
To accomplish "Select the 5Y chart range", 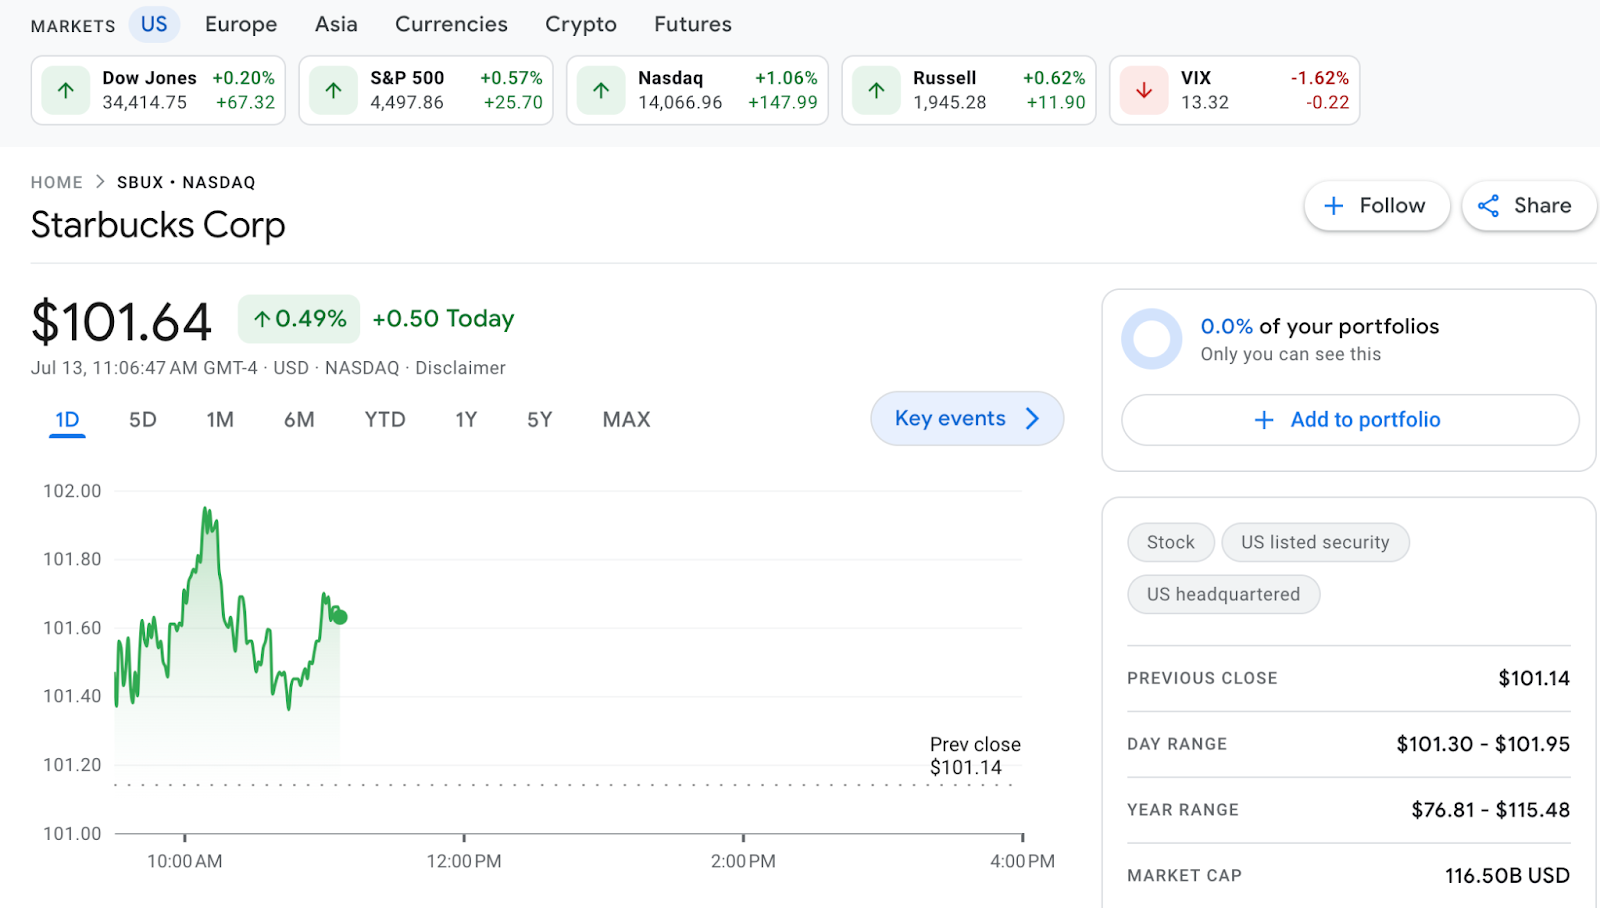I will (540, 420).
